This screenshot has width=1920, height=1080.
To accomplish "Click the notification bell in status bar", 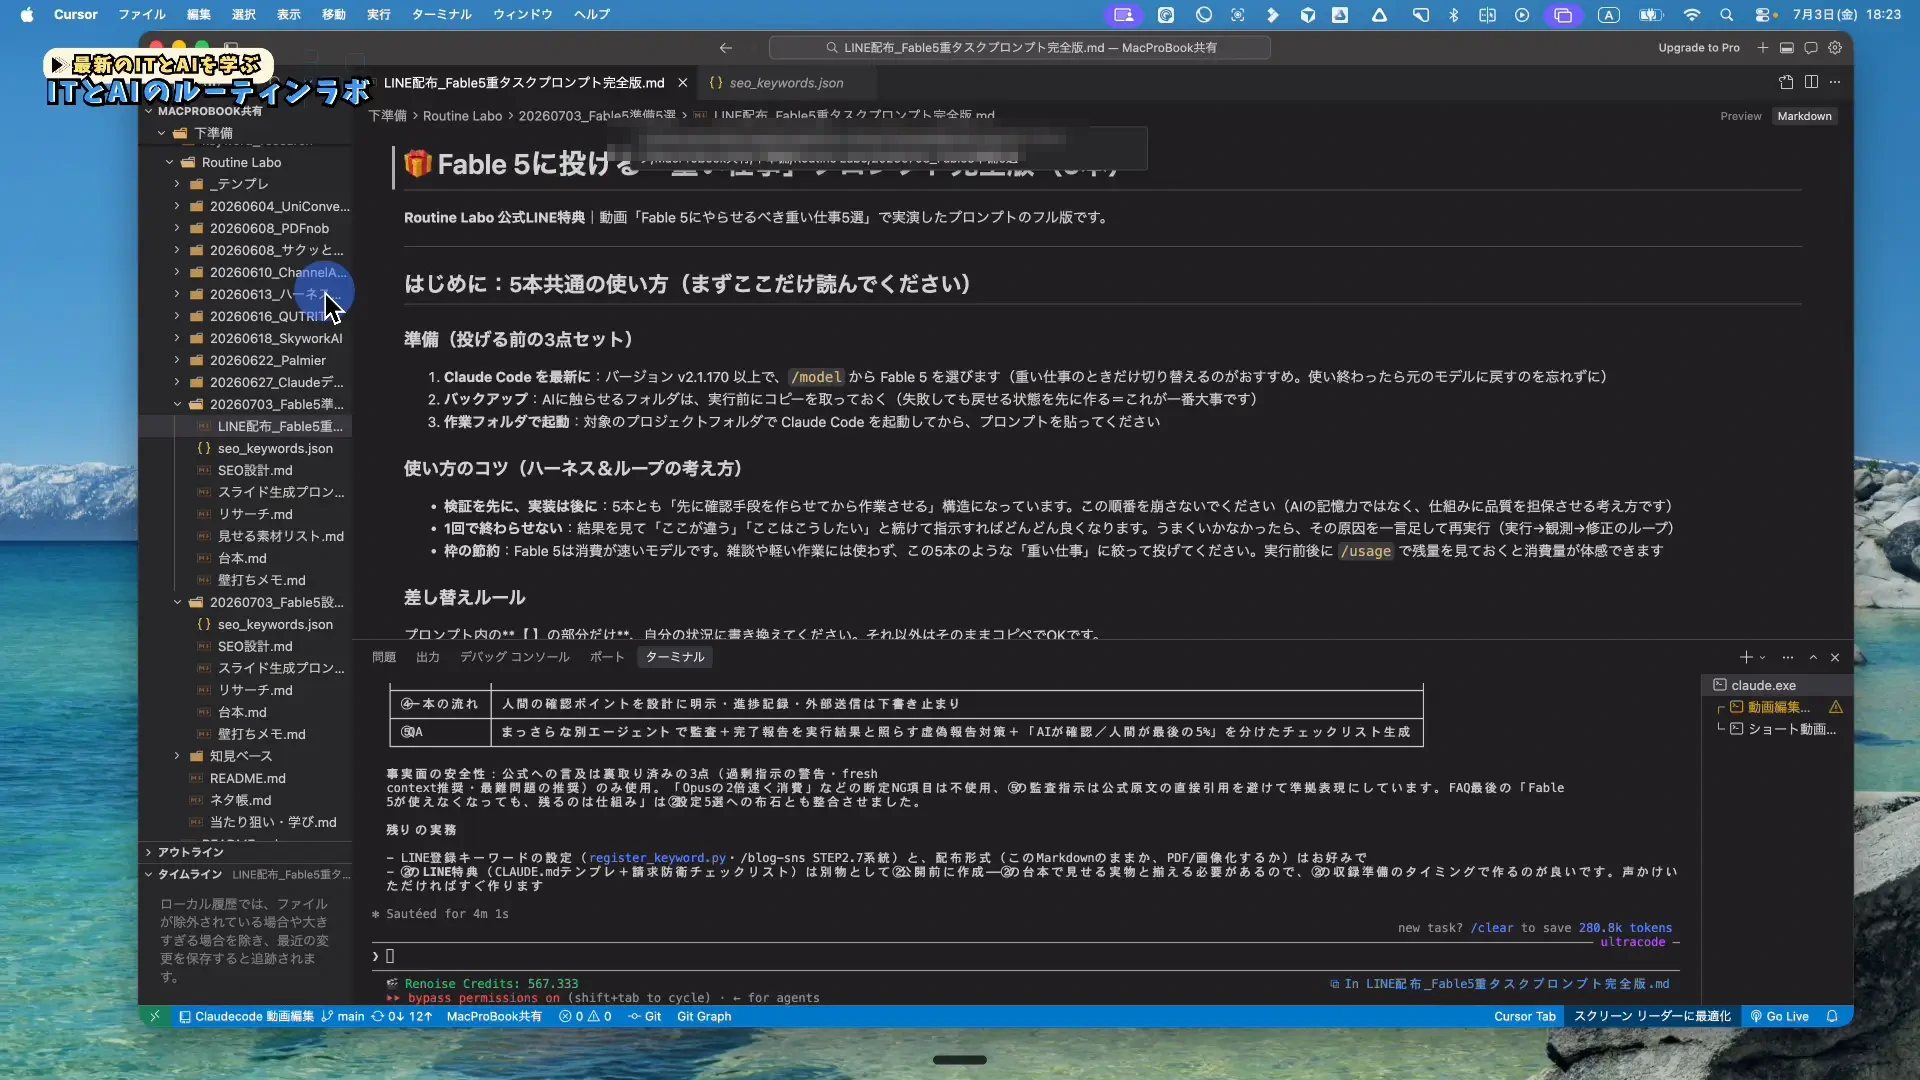I will click(x=1832, y=1016).
